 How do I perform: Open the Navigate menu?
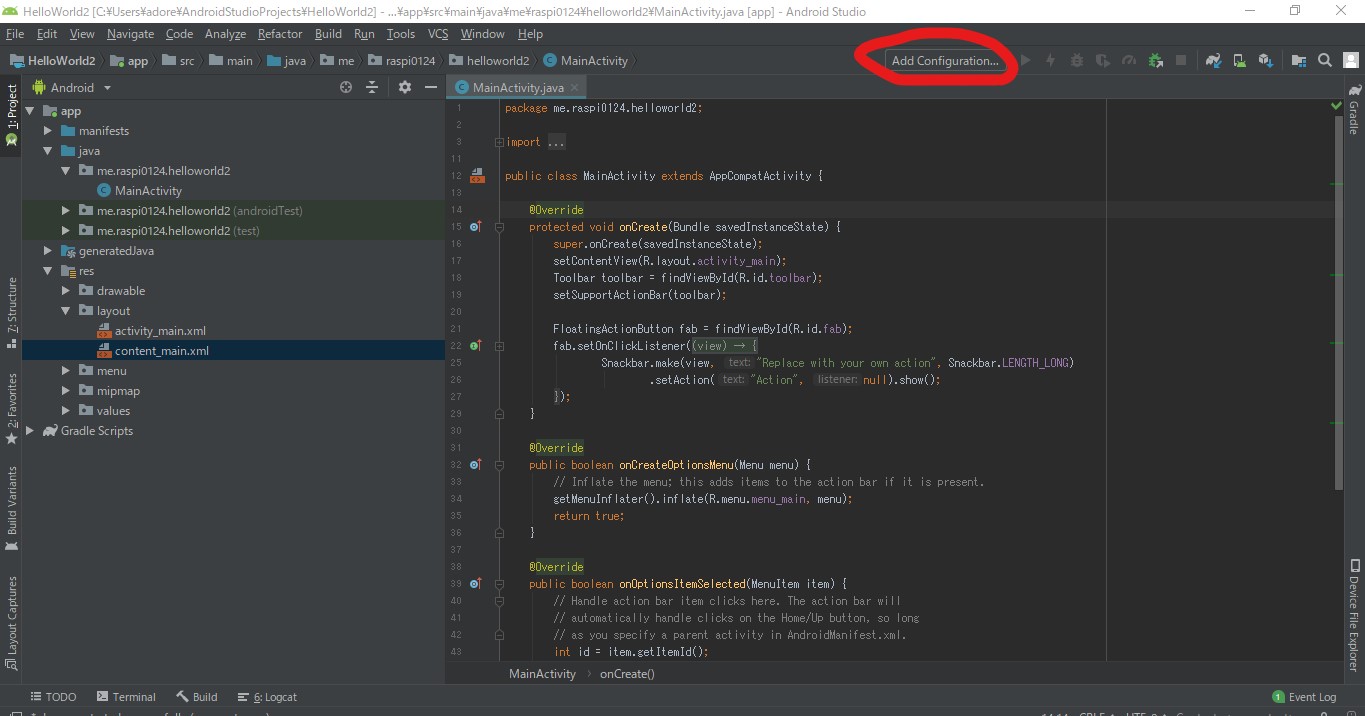point(130,34)
